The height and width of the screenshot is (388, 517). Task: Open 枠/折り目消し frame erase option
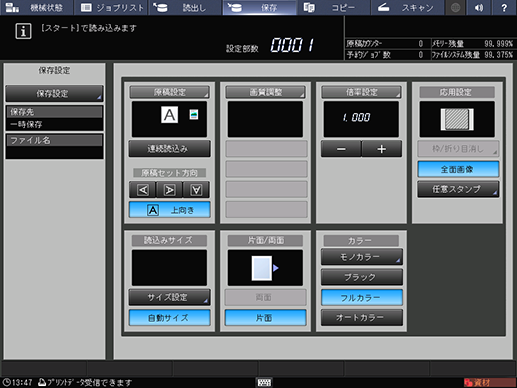point(458,149)
